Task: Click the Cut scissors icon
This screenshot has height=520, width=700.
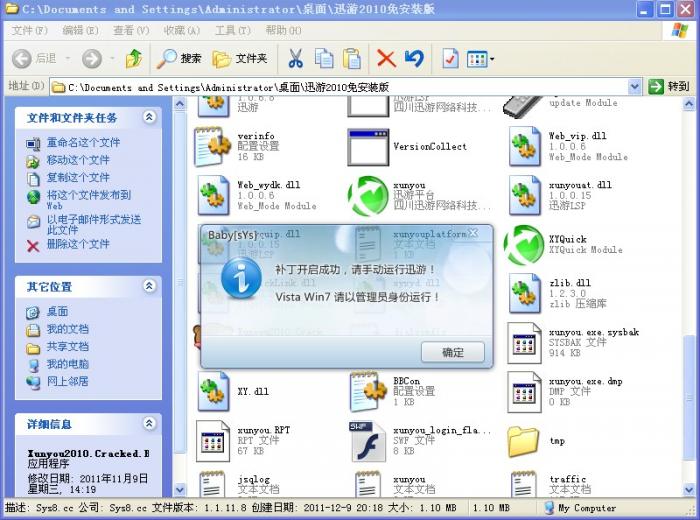Action: click(296, 58)
